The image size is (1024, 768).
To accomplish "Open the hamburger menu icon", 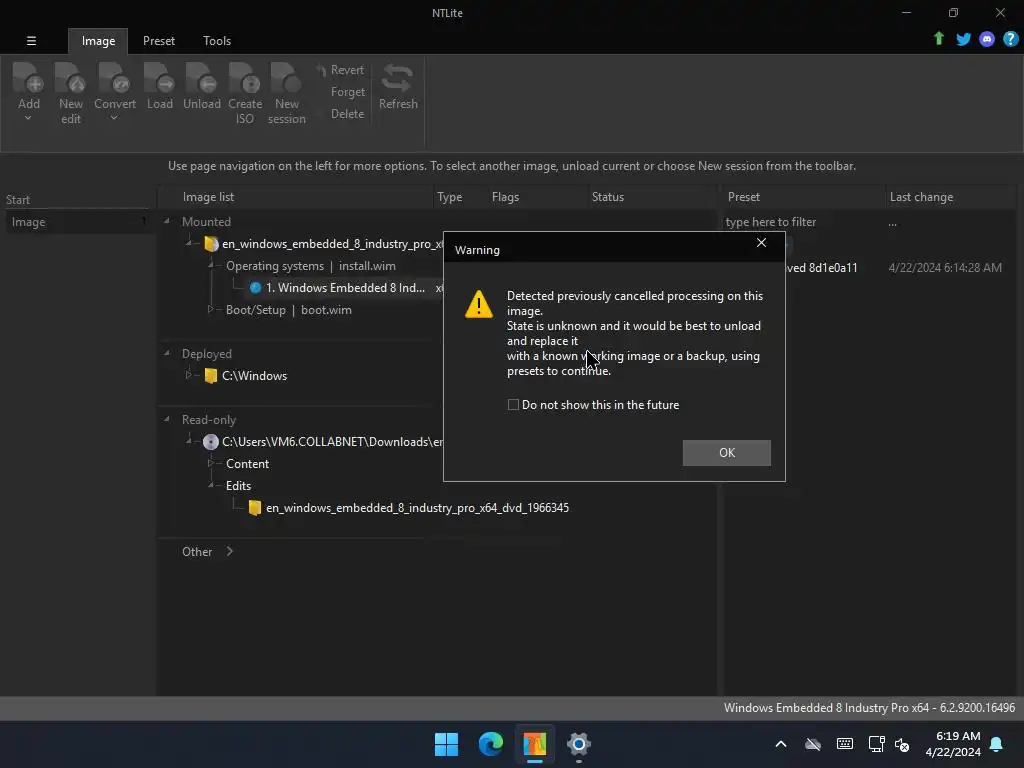I will [31, 40].
